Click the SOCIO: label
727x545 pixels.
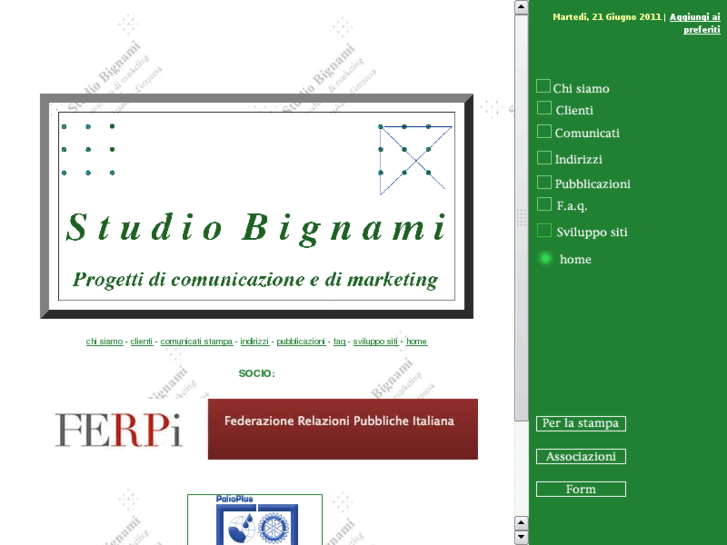click(257, 373)
